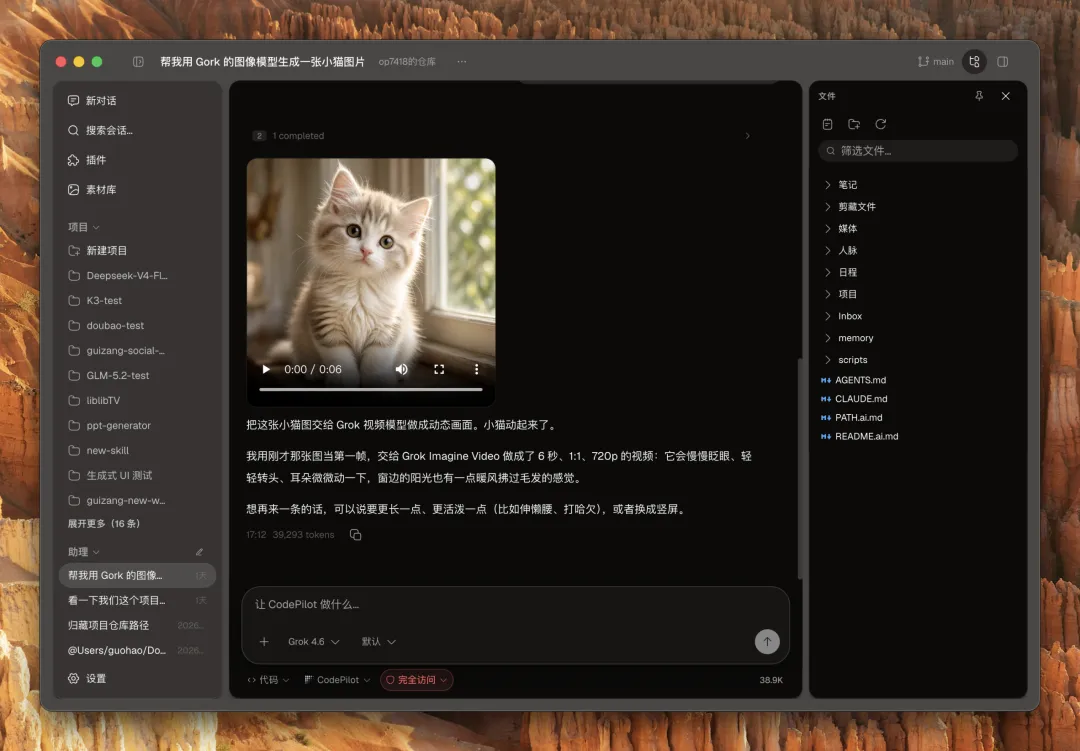
Task: Focus the 筛选文件 filter field
Action: [917, 151]
